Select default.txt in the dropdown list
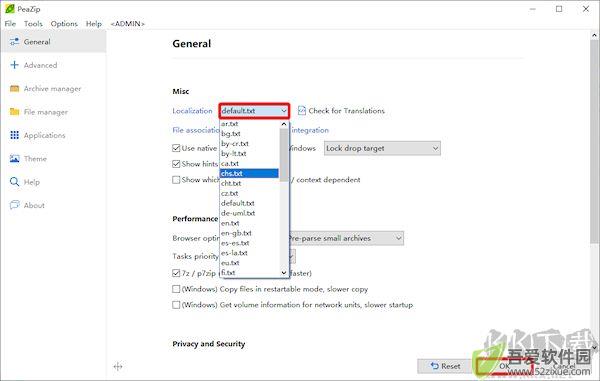 point(249,203)
